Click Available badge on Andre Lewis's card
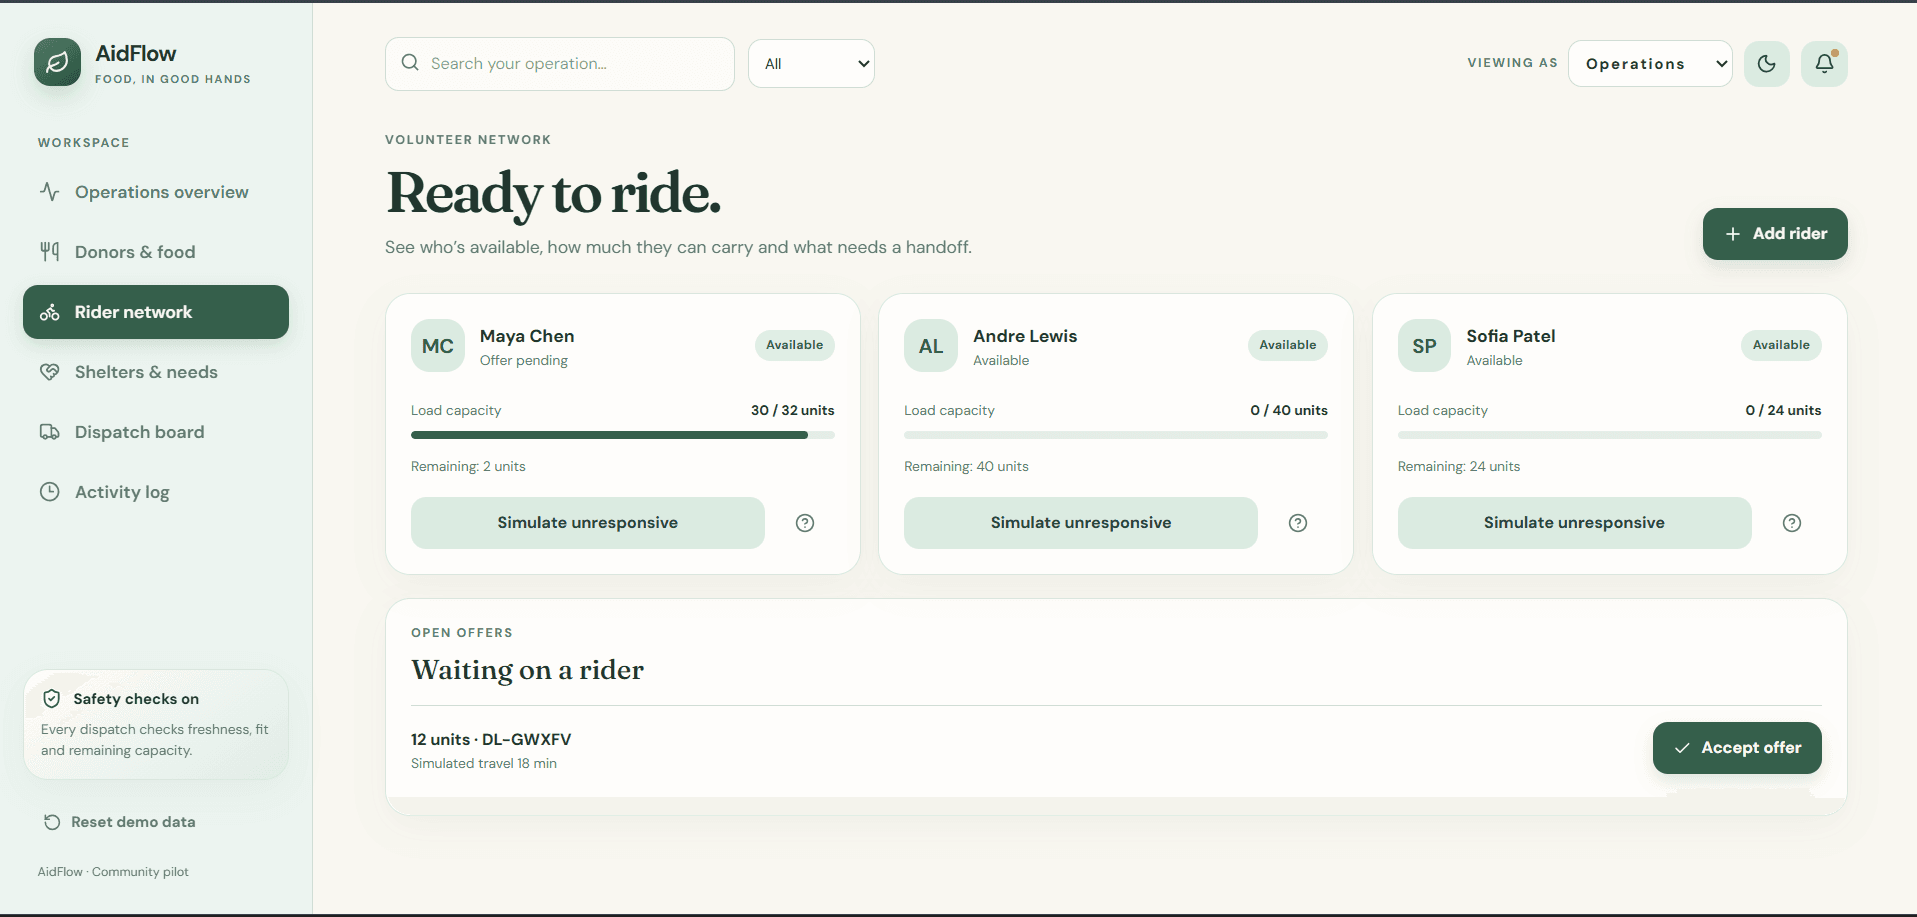The height and width of the screenshot is (917, 1917). [1288, 345]
